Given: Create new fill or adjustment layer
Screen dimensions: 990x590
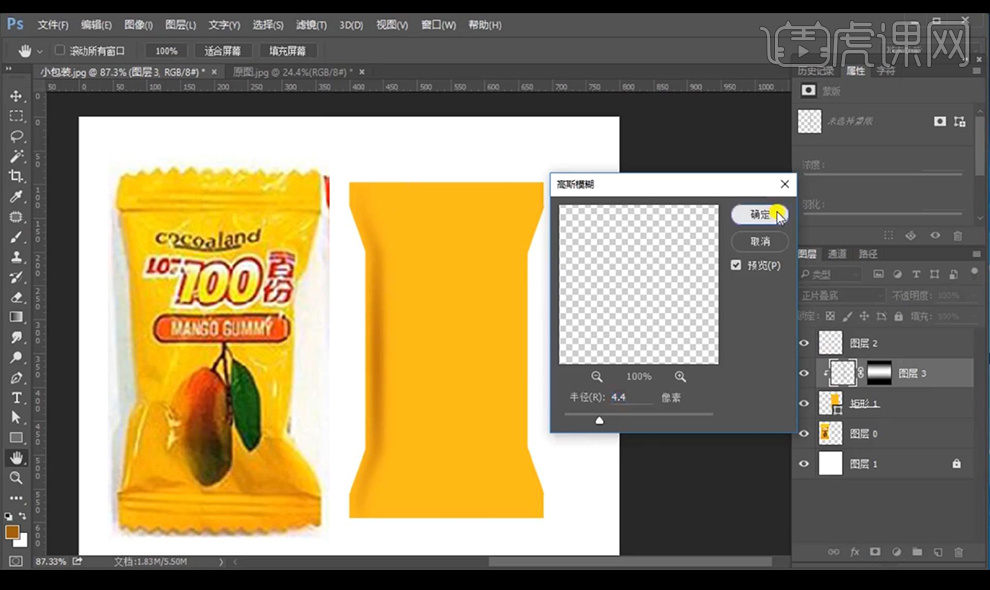Looking at the screenshot, I should pos(896,551).
